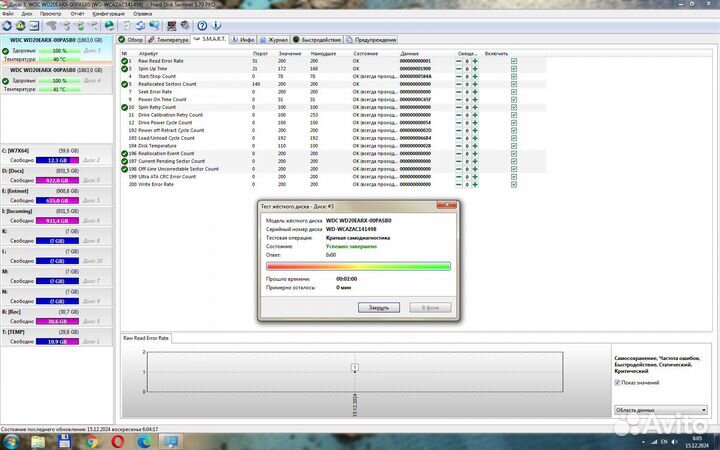Select second WDC WD20EARX disk (Диск 4) in list
The width and height of the screenshot is (720, 450).
point(56,79)
